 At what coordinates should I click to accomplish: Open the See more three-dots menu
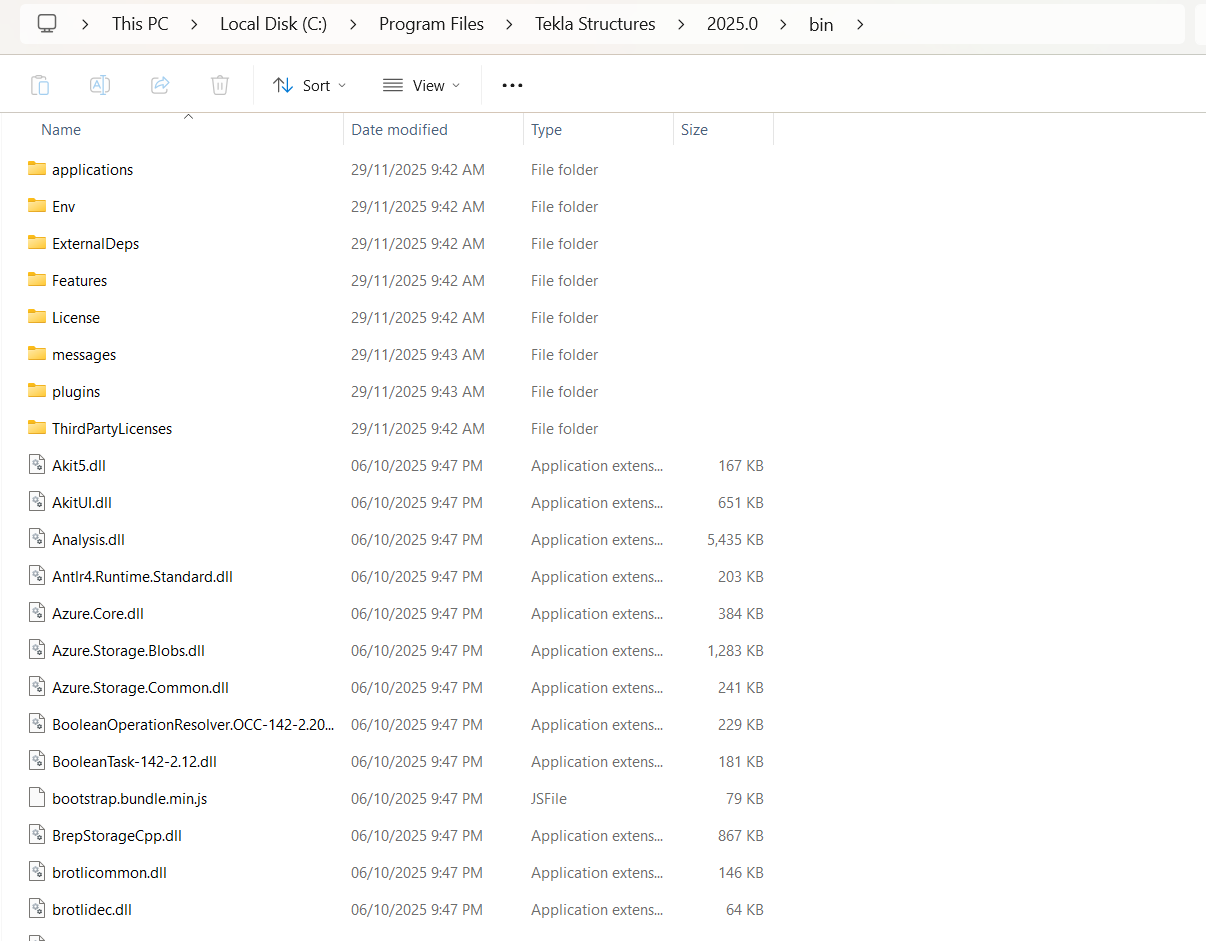tap(512, 85)
